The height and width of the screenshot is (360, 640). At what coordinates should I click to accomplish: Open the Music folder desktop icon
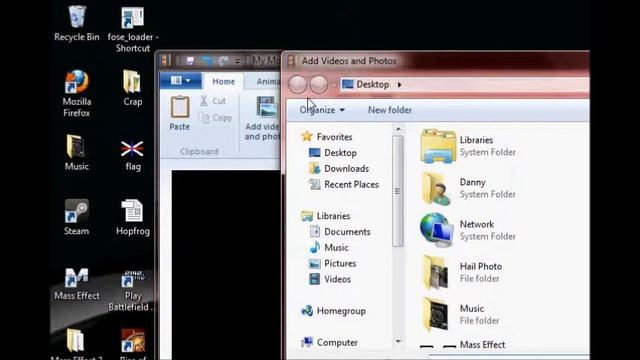[76, 152]
